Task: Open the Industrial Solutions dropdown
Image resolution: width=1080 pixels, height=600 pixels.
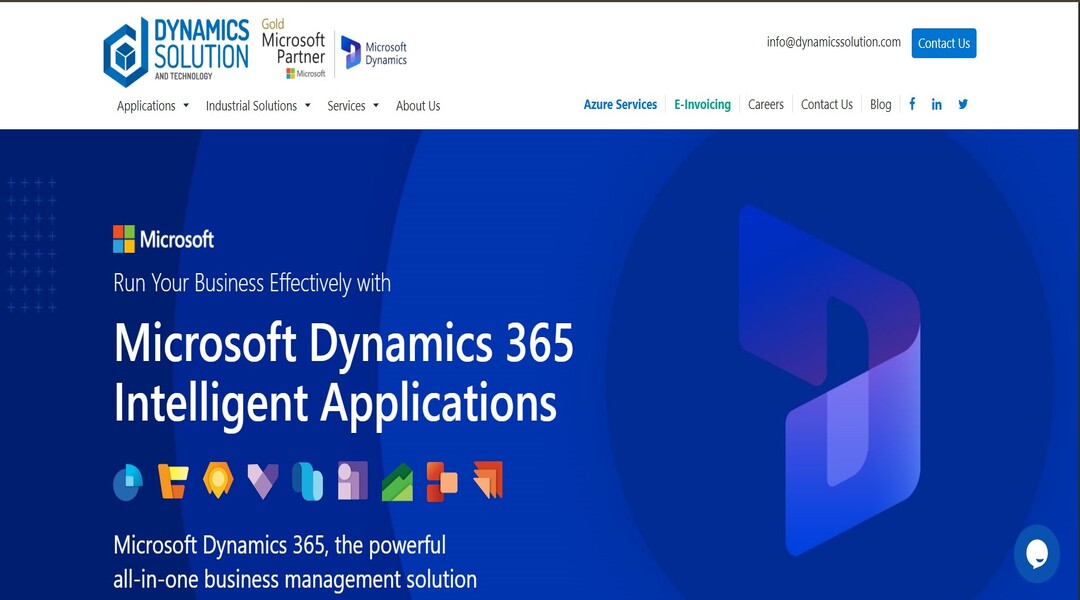Action: pyautogui.click(x=252, y=105)
